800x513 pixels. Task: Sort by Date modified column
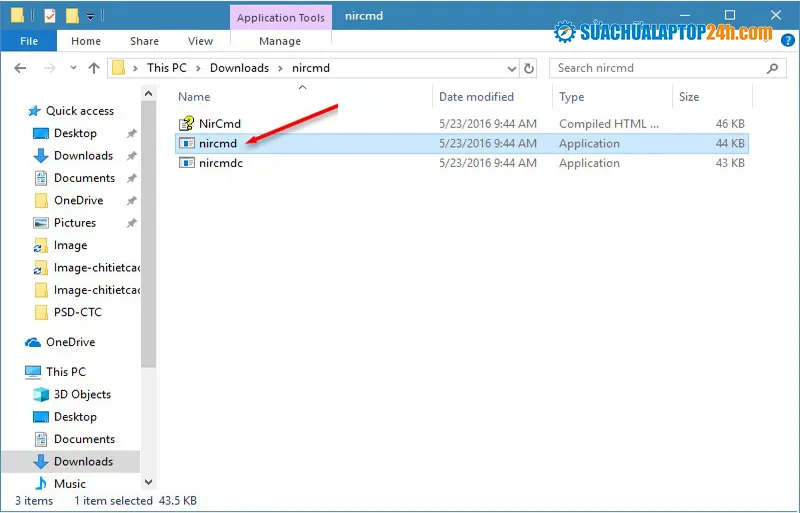[476, 97]
